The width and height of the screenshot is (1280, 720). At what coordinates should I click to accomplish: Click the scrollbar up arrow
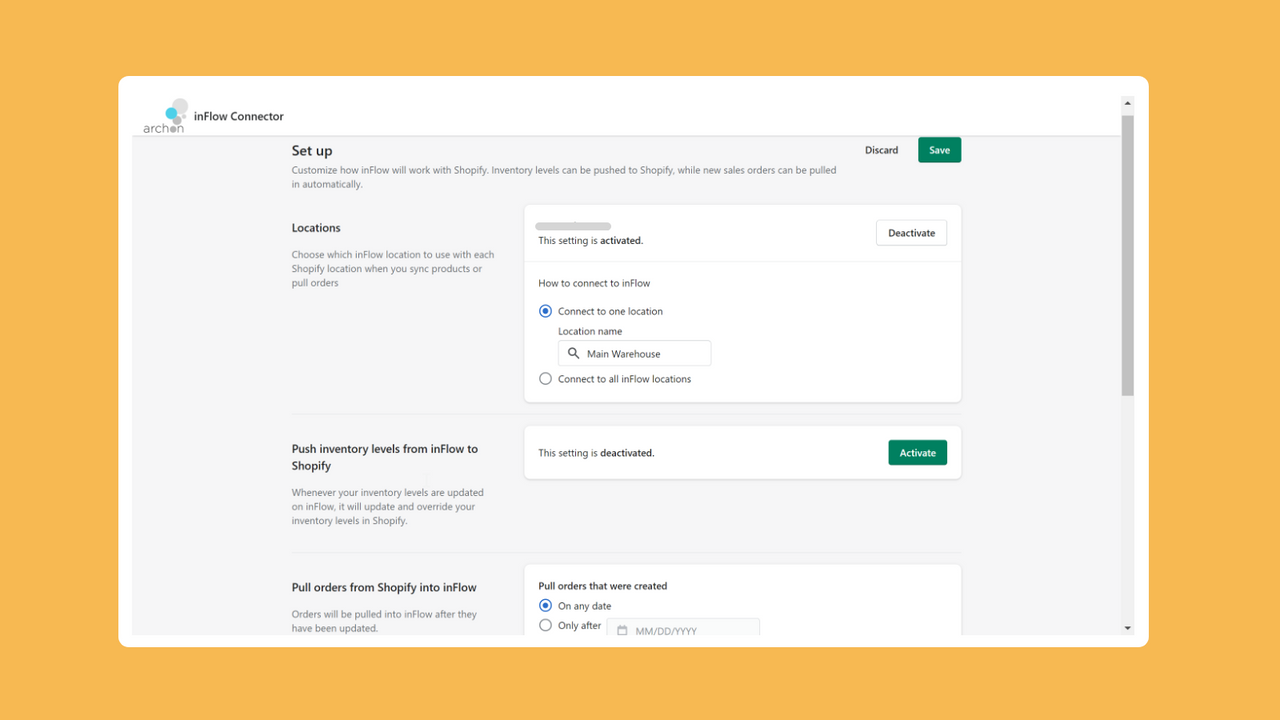tap(1127, 103)
